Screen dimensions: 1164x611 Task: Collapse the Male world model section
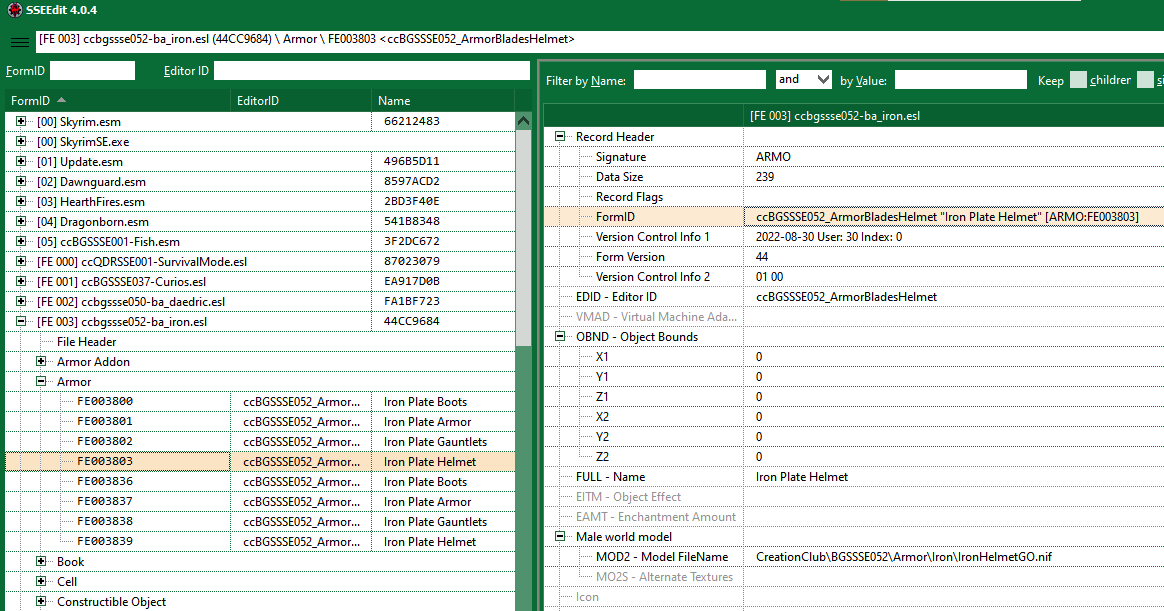[560, 536]
